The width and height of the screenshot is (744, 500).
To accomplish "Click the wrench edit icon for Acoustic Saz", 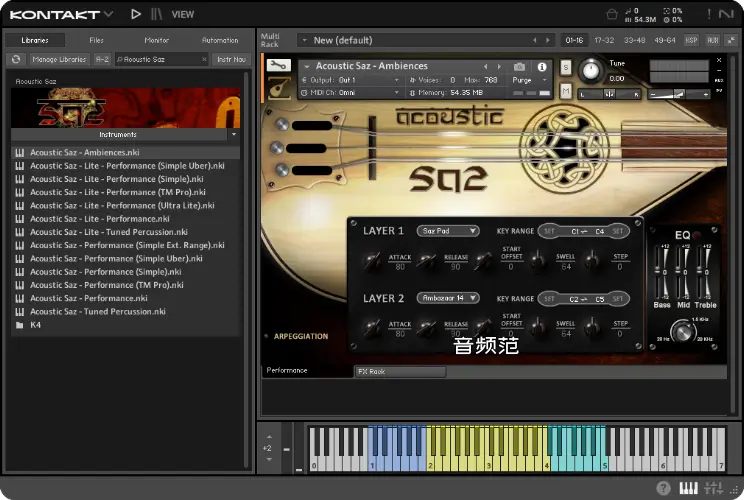I will 278,66.
